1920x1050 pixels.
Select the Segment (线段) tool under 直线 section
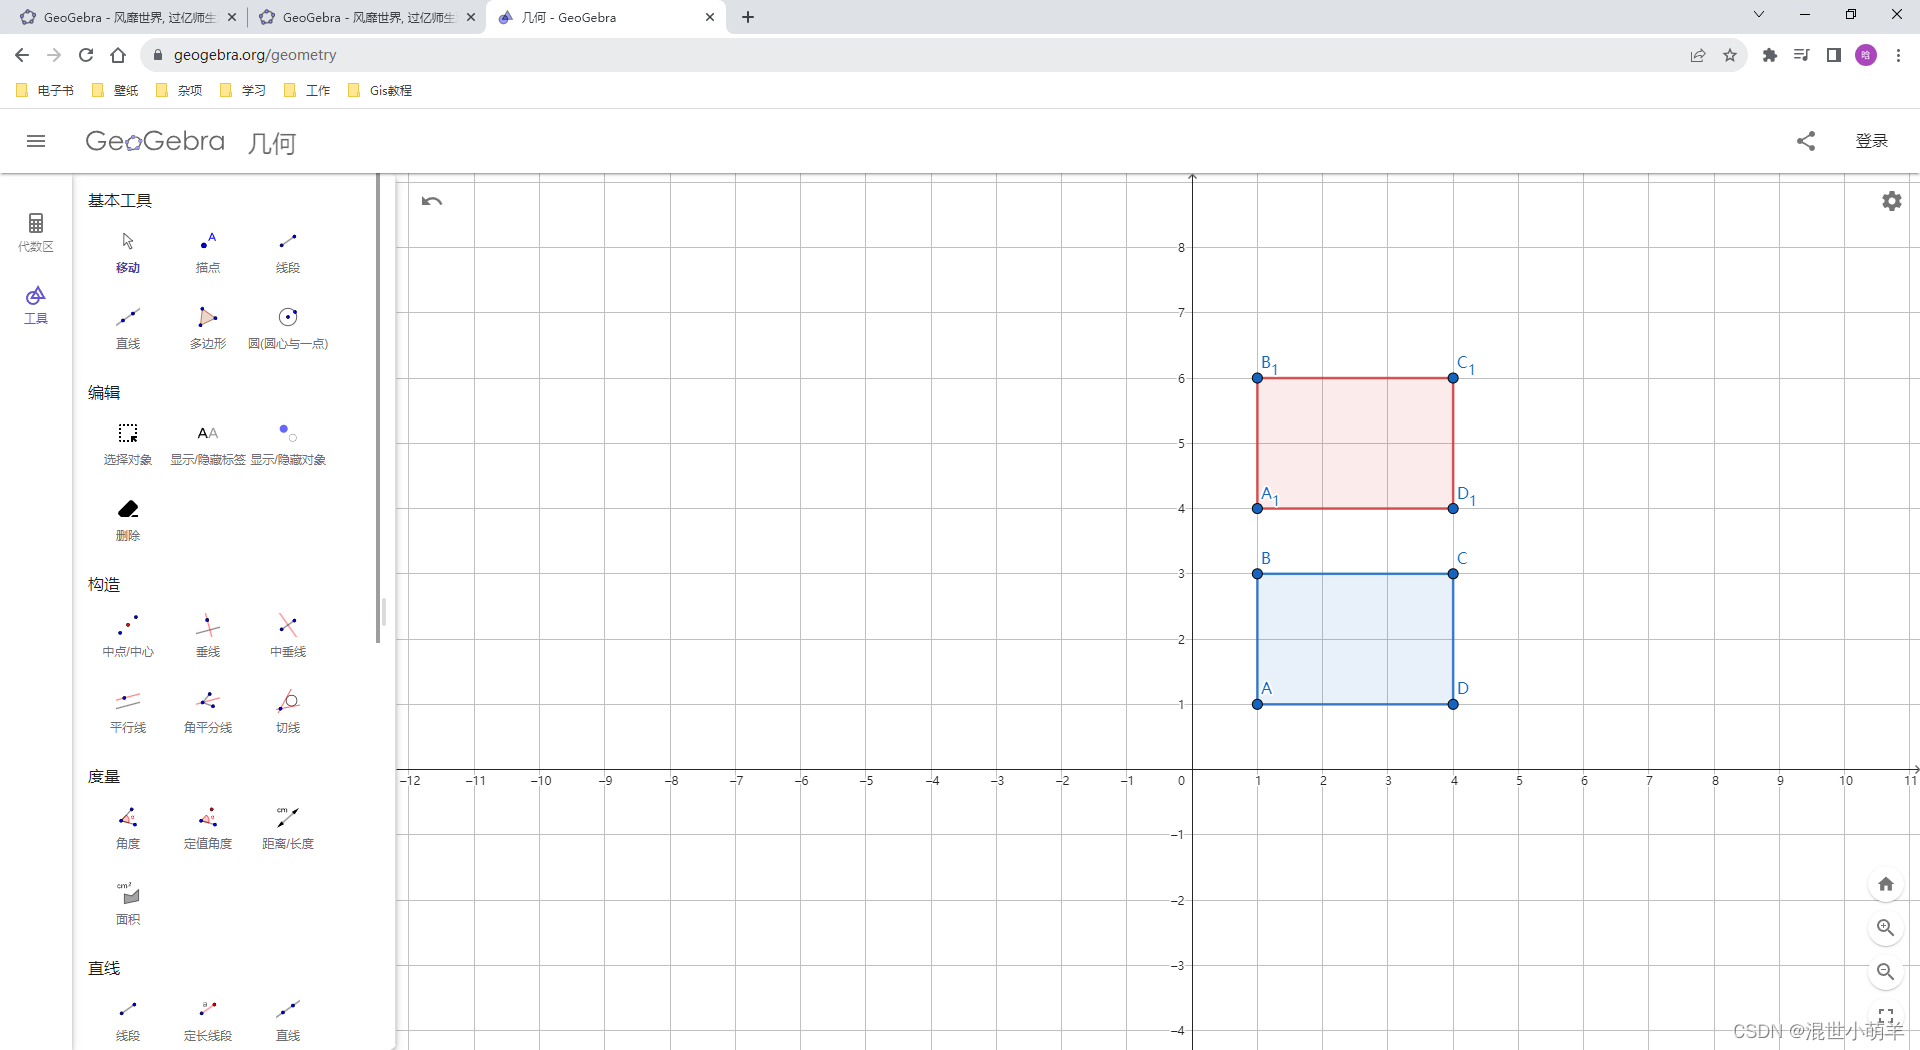tap(128, 1020)
